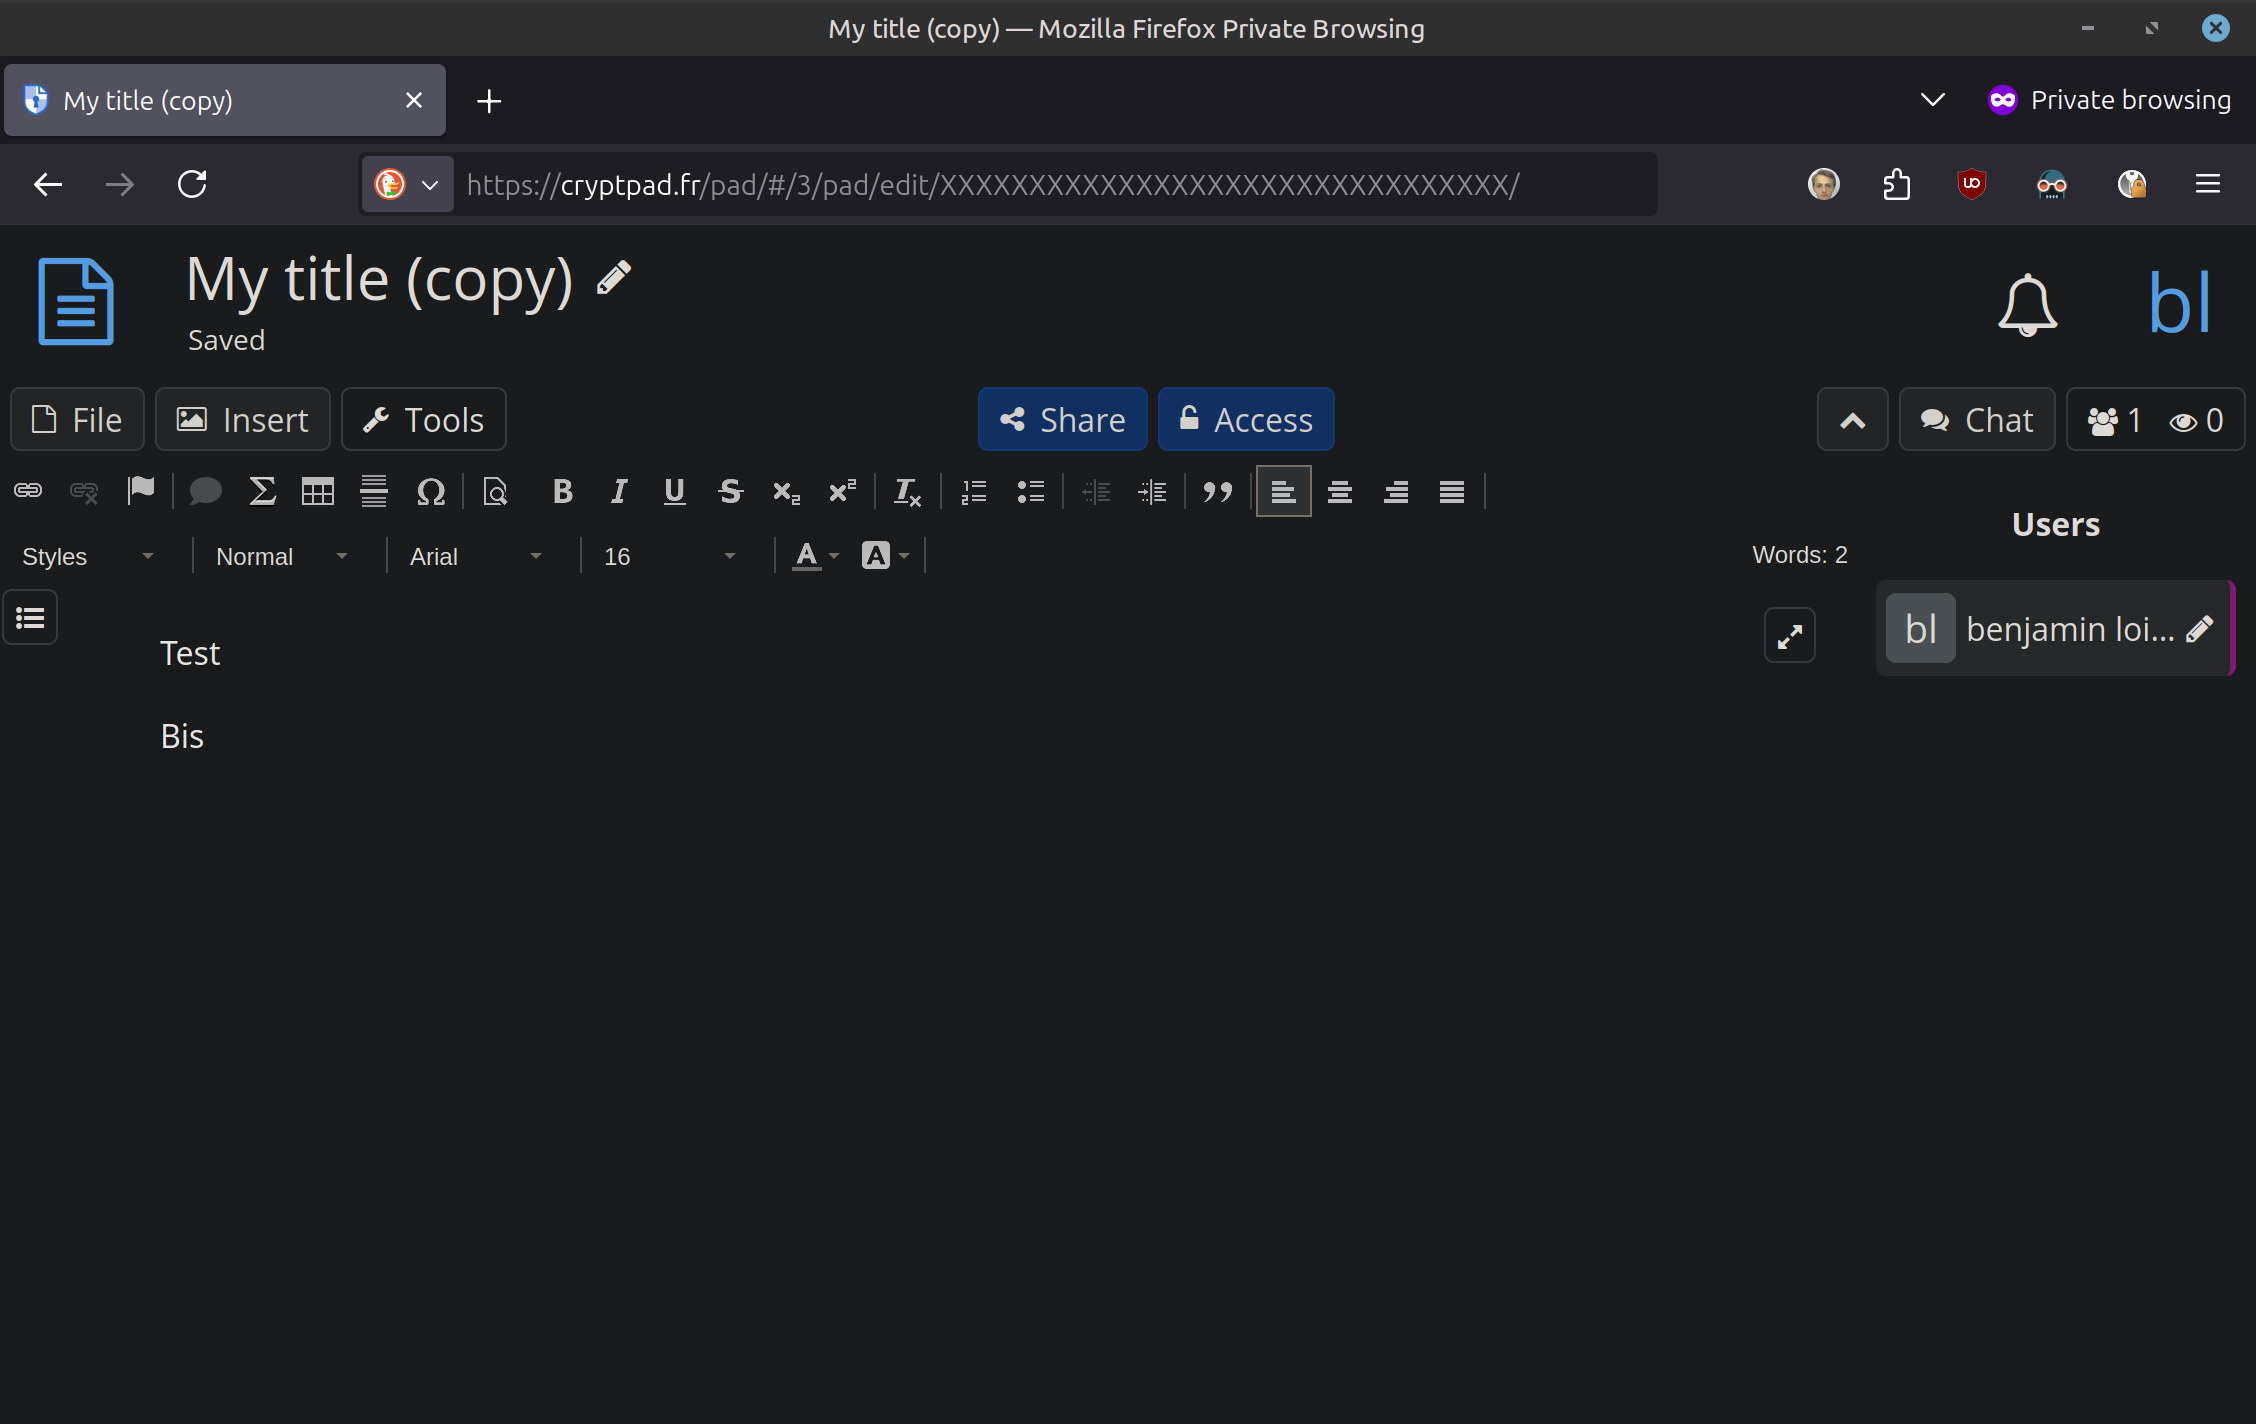The image size is (2256, 1424).
Task: Toggle italic formatting
Action: click(x=619, y=492)
